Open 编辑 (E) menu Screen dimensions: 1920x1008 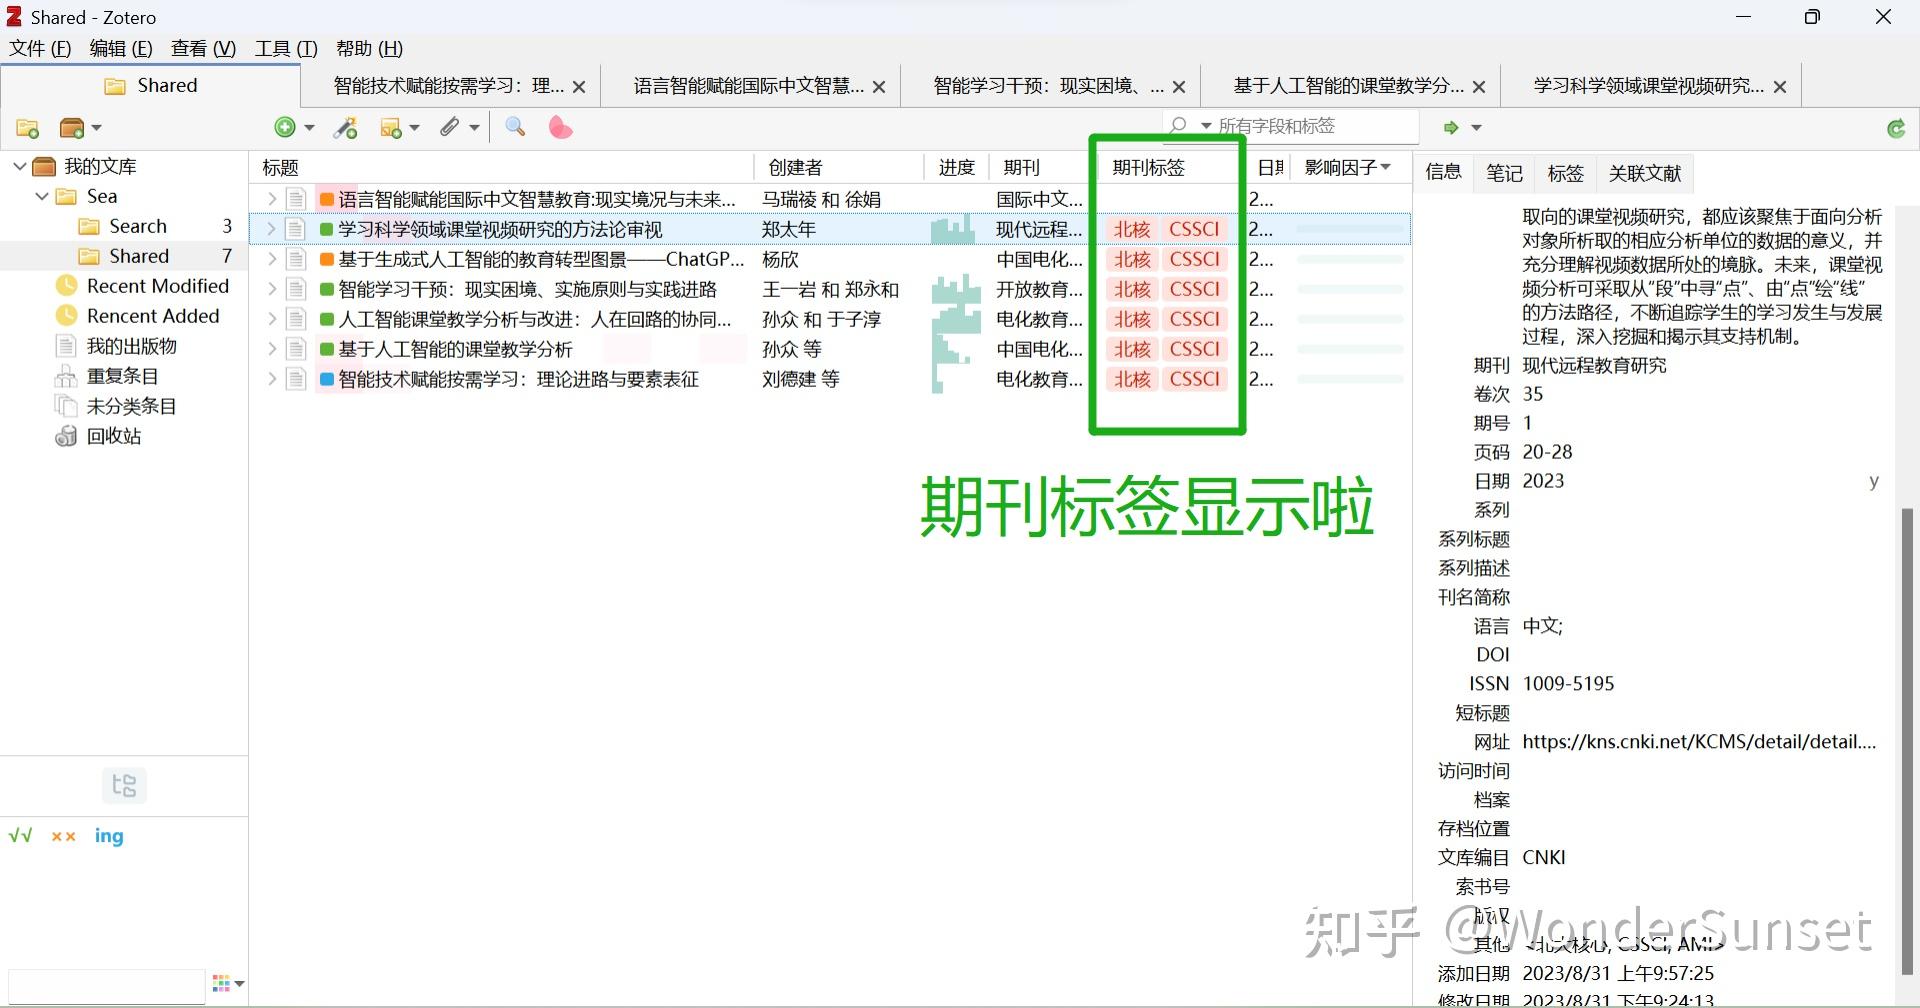[x=121, y=48]
